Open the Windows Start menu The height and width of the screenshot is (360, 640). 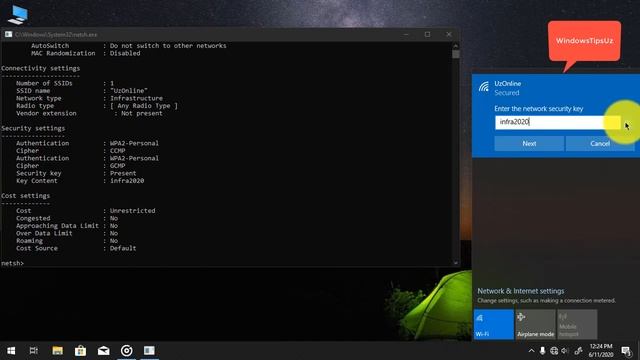click(11, 351)
